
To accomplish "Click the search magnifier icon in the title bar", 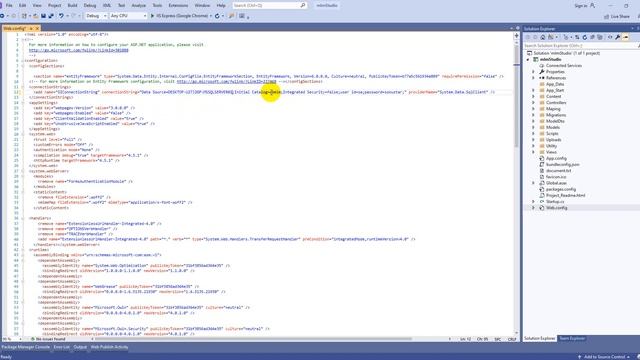I will [303, 5].
